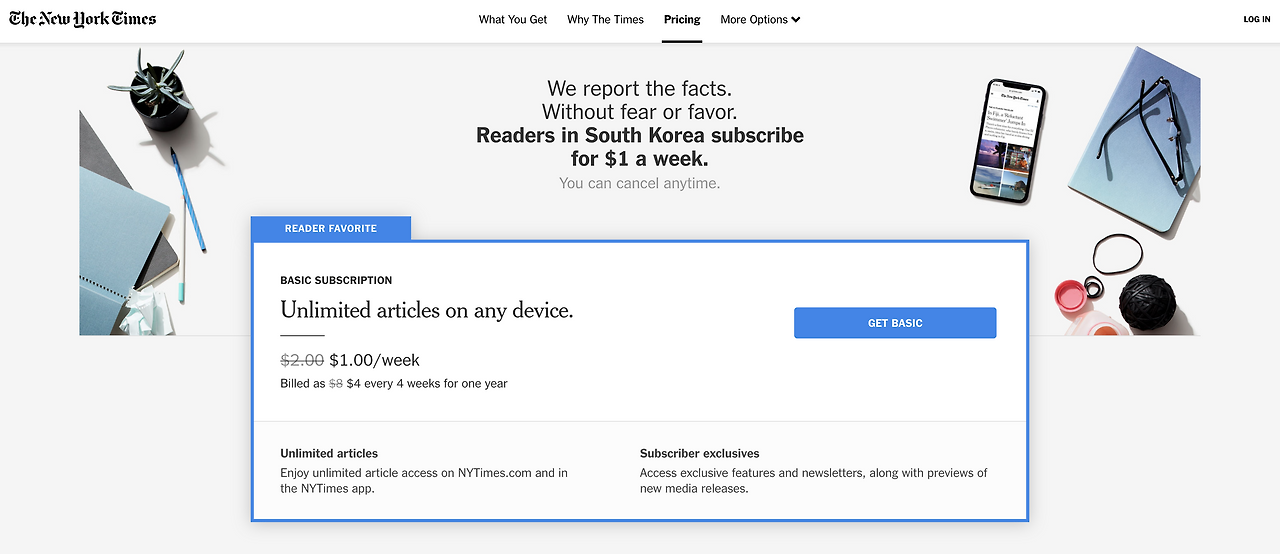Click 'Without fear or favor.' text
This screenshot has width=1280, height=554.
(640, 112)
